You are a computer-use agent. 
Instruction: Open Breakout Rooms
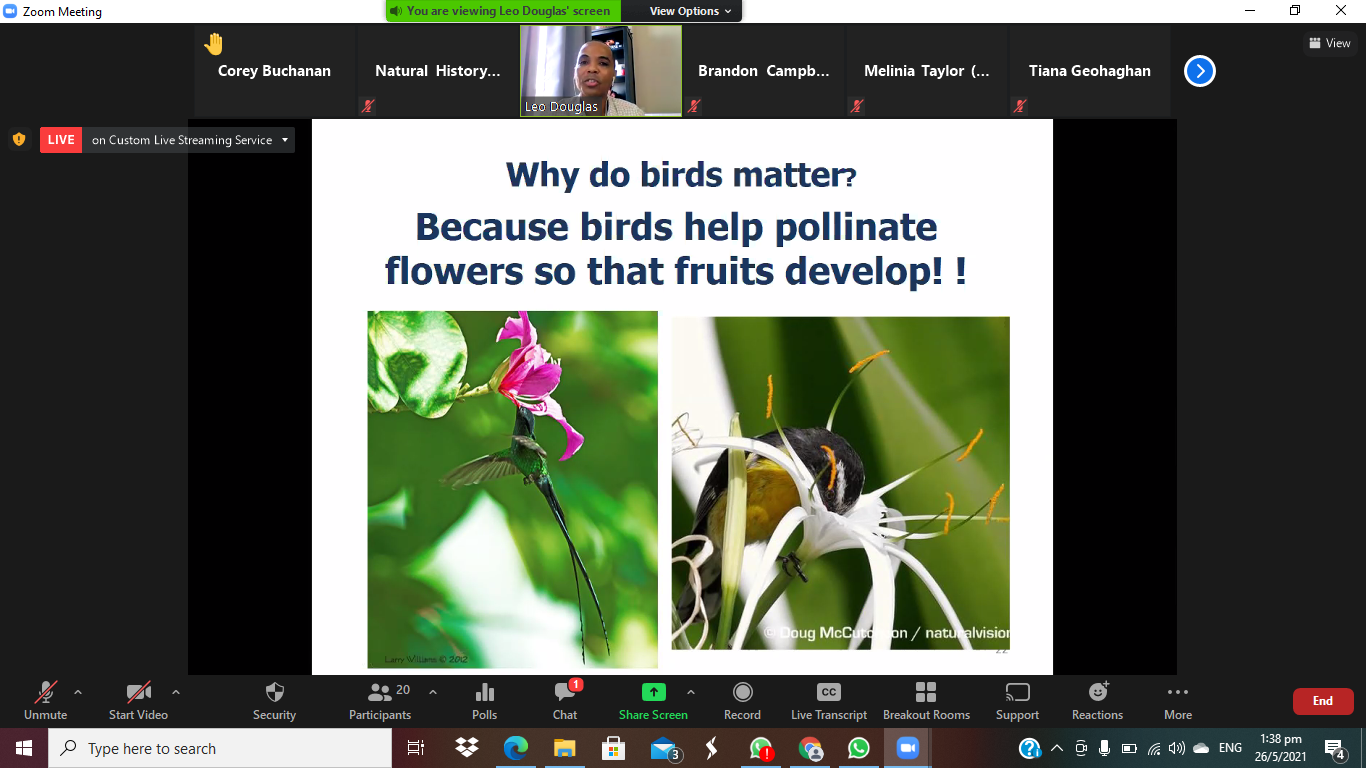coord(926,700)
